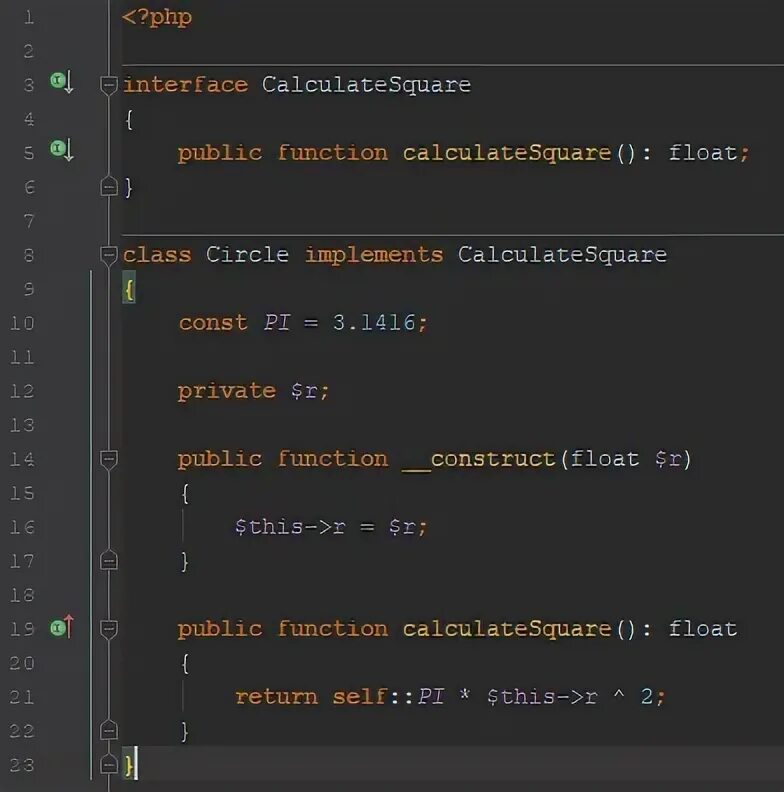The height and width of the screenshot is (792, 784).
Task: Click fold end marker on line 17
Action: [x=109, y=561]
